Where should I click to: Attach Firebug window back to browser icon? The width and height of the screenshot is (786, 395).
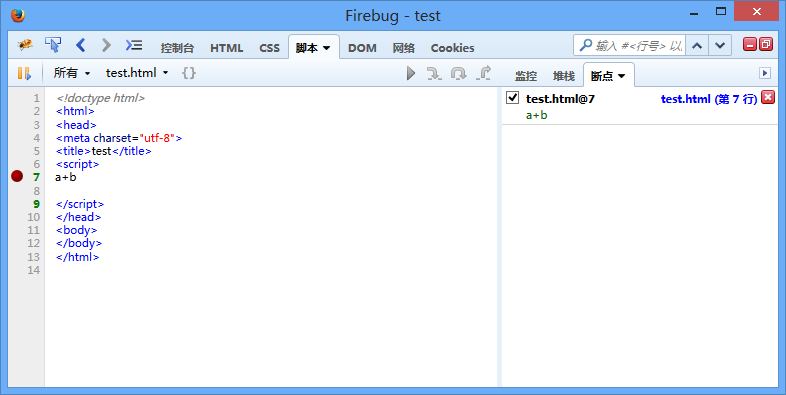pos(765,45)
